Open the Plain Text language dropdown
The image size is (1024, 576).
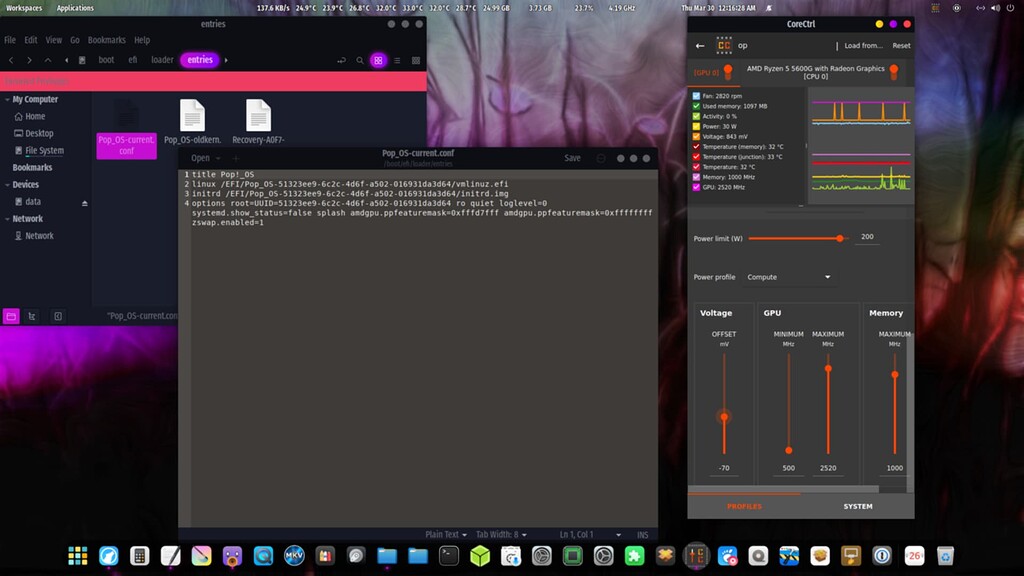[446, 534]
